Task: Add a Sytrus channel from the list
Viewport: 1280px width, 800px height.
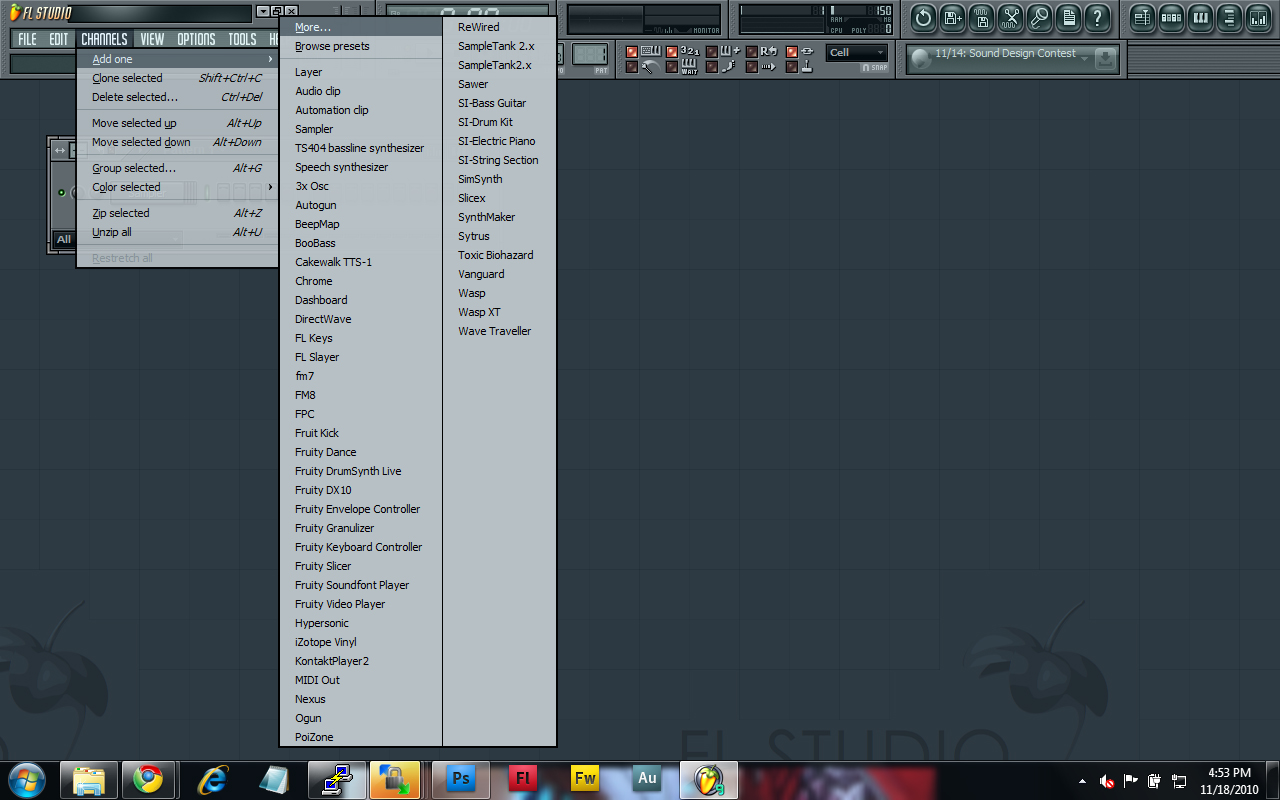Action: [473, 236]
